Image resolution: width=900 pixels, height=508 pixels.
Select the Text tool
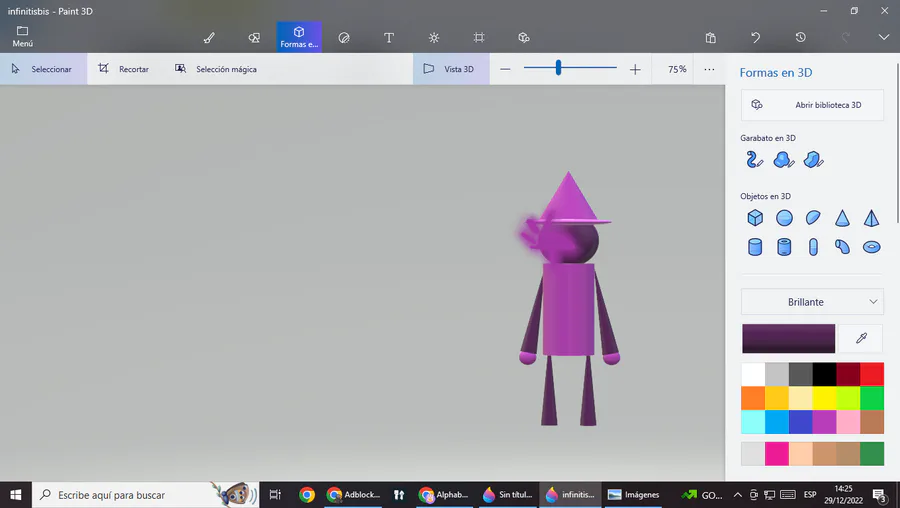coord(389,38)
